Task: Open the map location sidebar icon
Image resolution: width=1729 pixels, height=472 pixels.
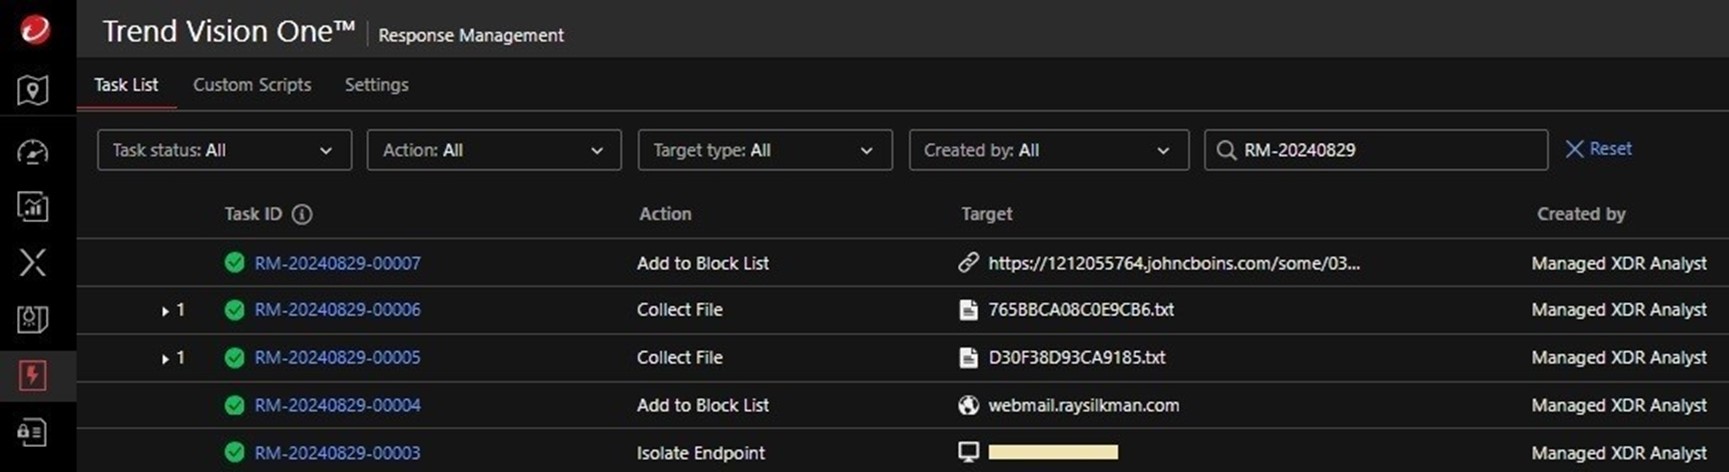Action: coord(33,91)
